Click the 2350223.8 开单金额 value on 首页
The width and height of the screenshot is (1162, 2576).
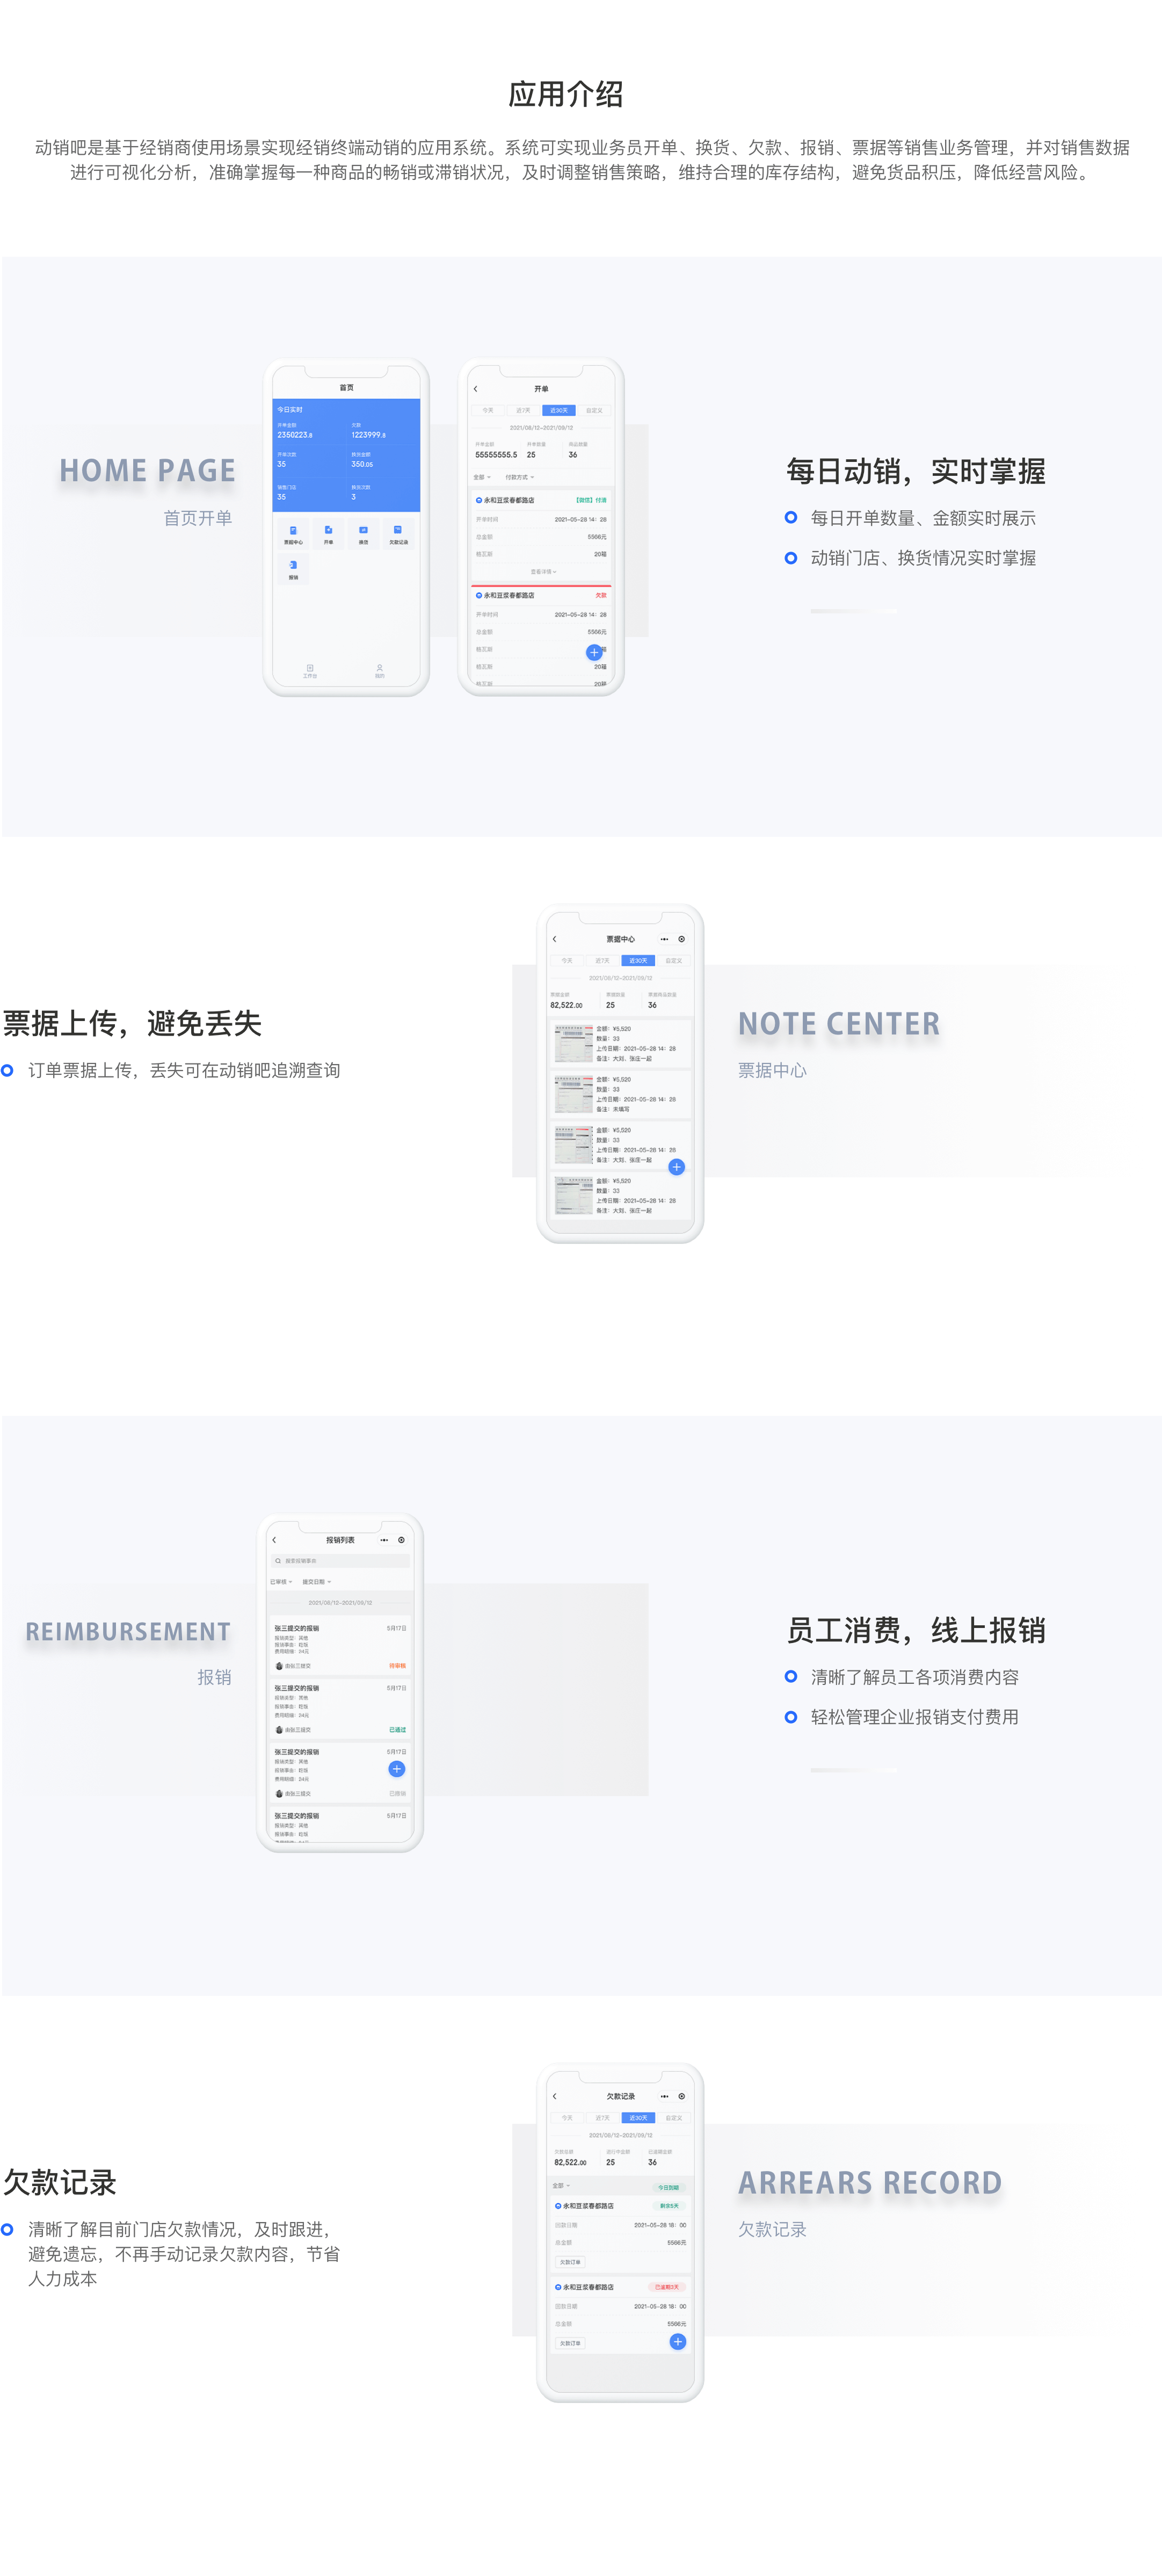(295, 435)
